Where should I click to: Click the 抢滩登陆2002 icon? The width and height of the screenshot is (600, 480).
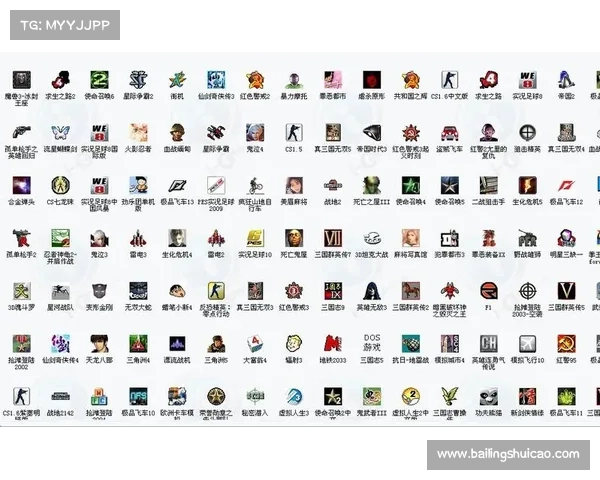pos(22,344)
